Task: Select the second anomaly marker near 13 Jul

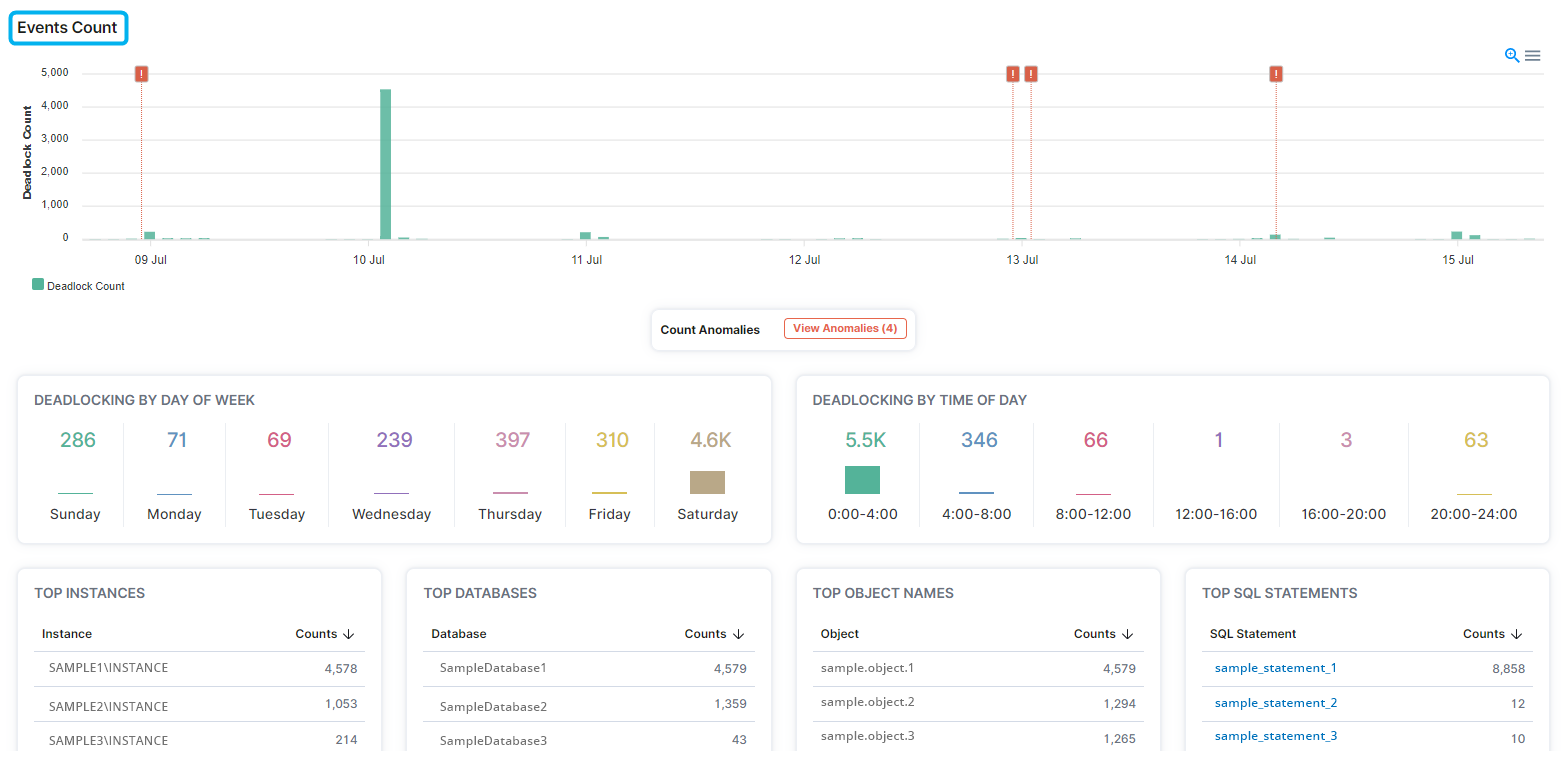Action: 1031,73
